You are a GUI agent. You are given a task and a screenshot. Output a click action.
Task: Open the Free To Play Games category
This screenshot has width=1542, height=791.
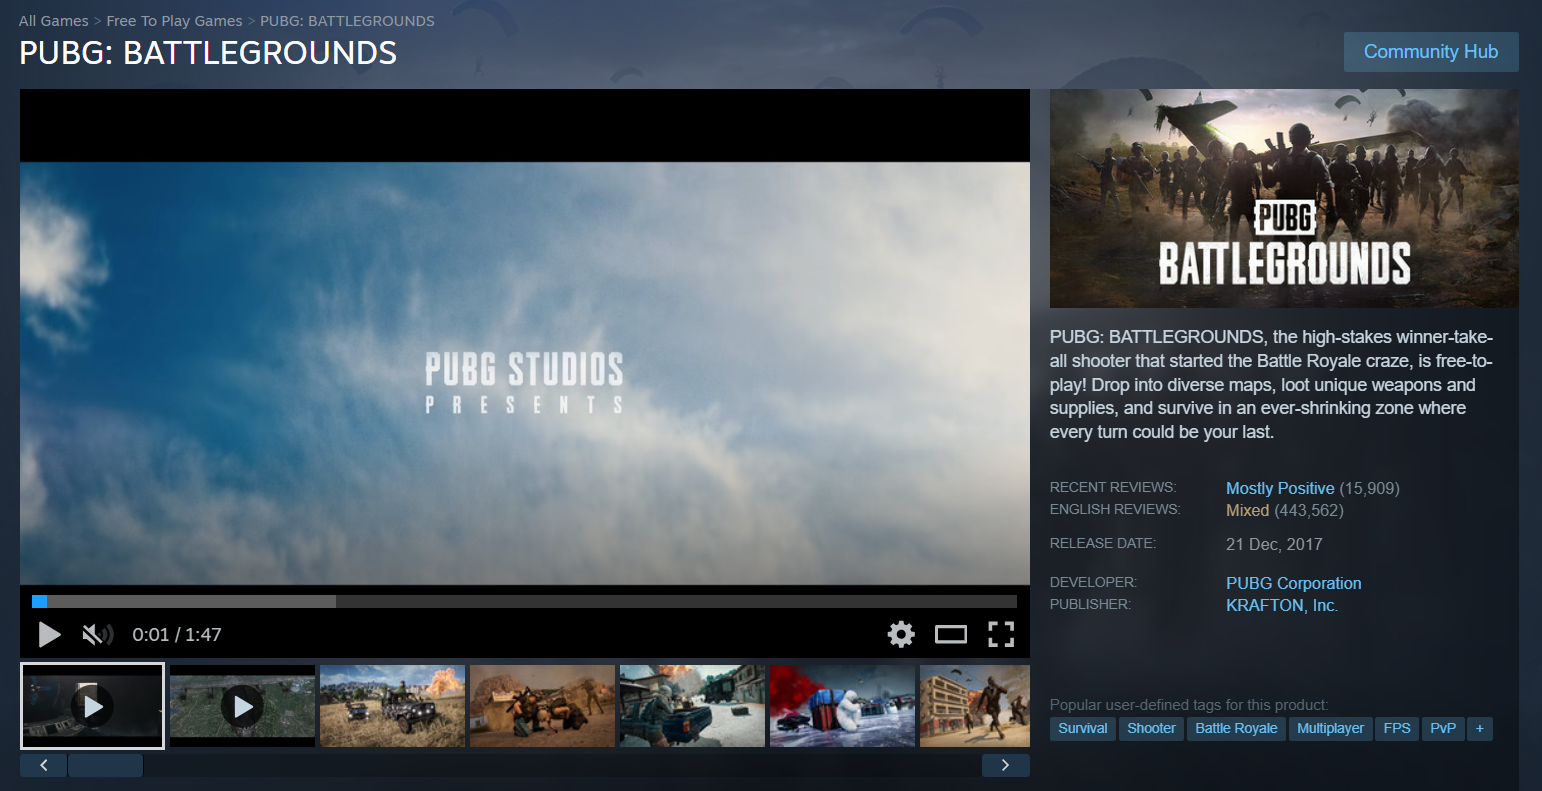tap(174, 20)
